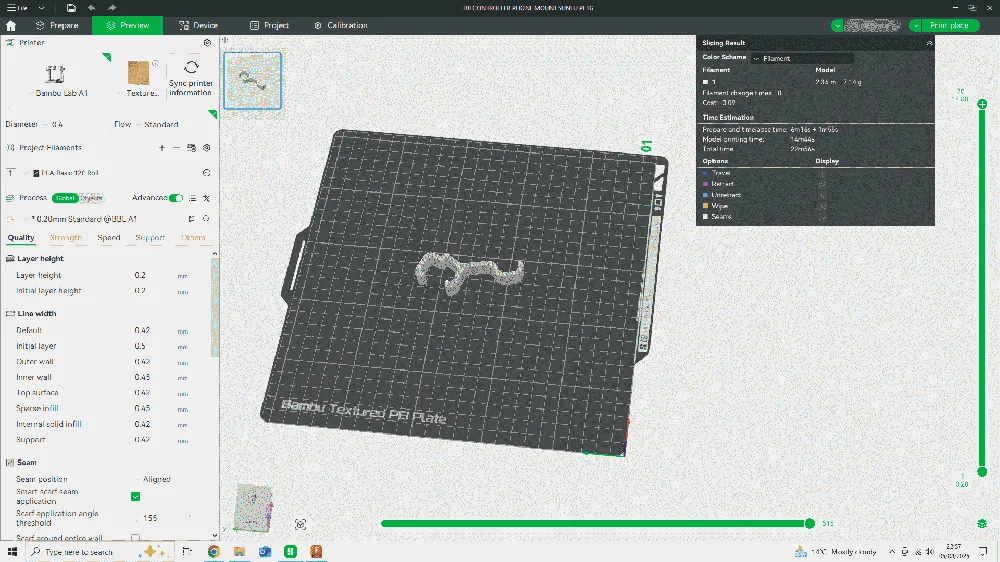Viewport: 1000px width, 562px height.
Task: Switch to the Calibration tab
Action: pos(341,26)
